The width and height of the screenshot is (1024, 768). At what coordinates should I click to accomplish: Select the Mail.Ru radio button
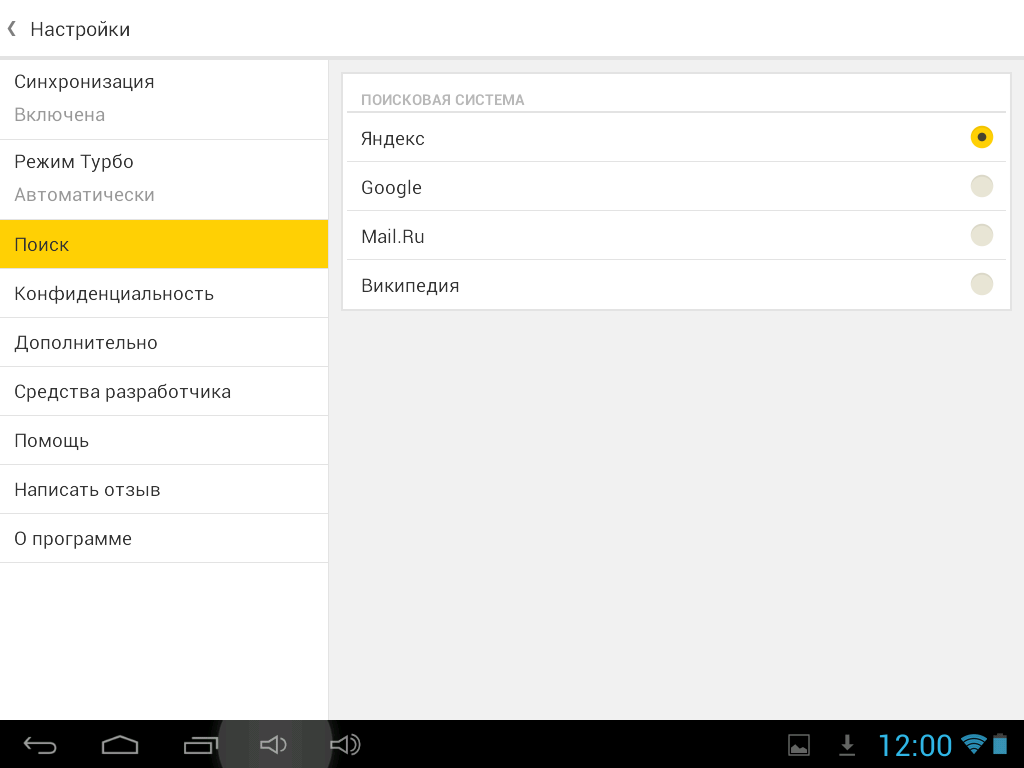pos(982,235)
